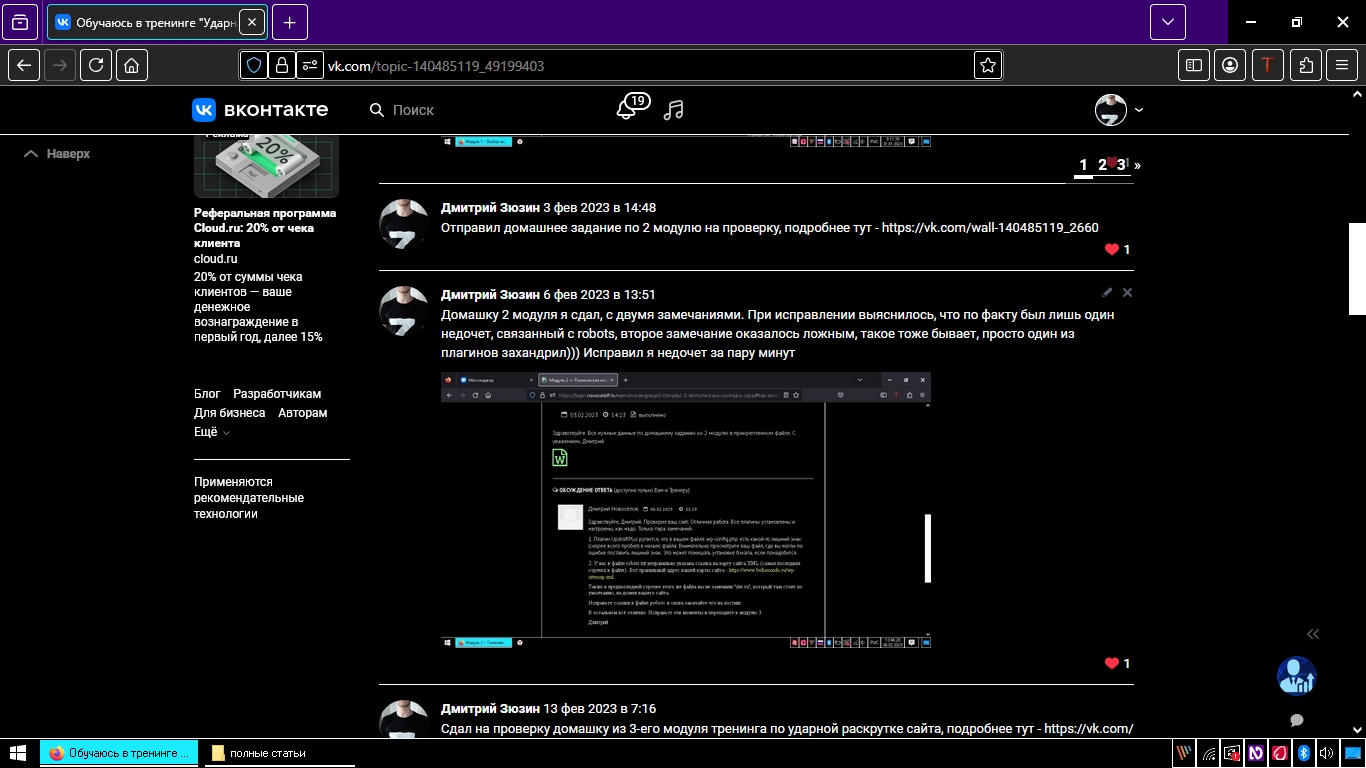Open messenger speech bubble icon

[1297, 720]
